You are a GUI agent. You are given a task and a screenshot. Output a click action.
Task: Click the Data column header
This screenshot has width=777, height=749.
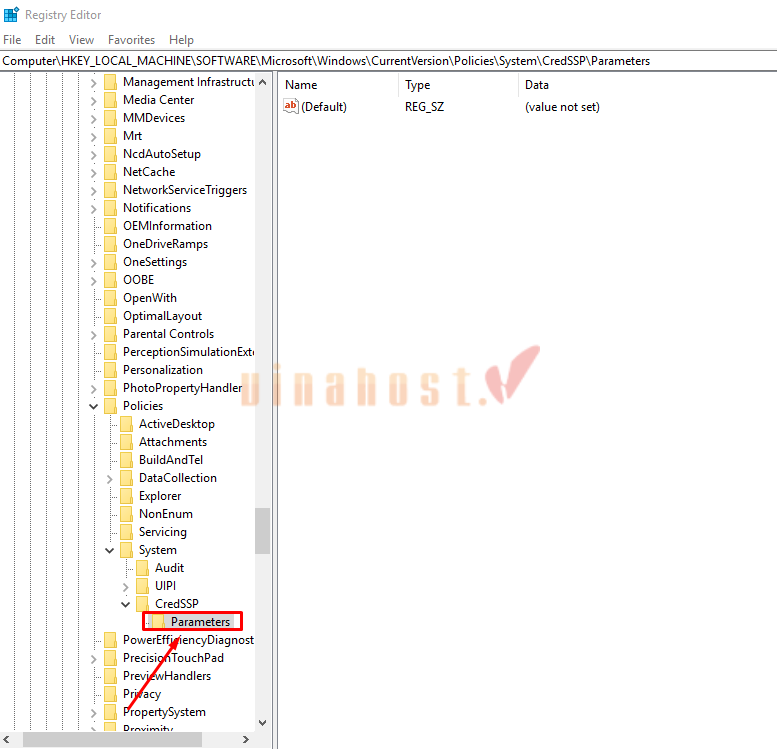[x=537, y=85]
